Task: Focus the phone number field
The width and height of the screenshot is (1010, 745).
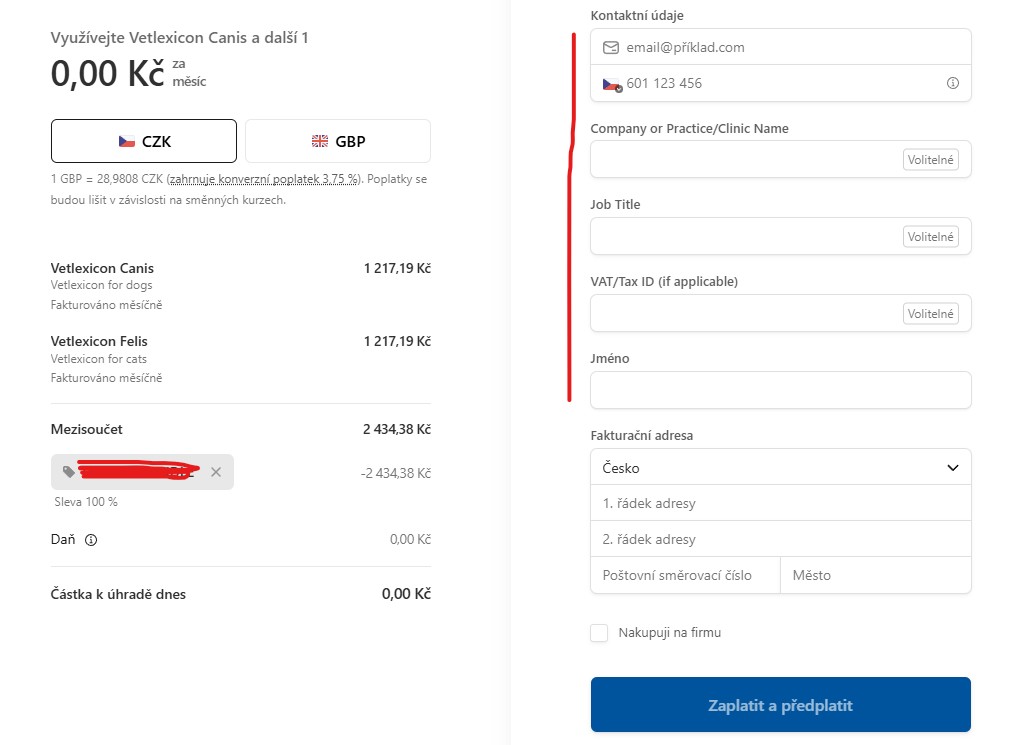Action: coord(780,83)
